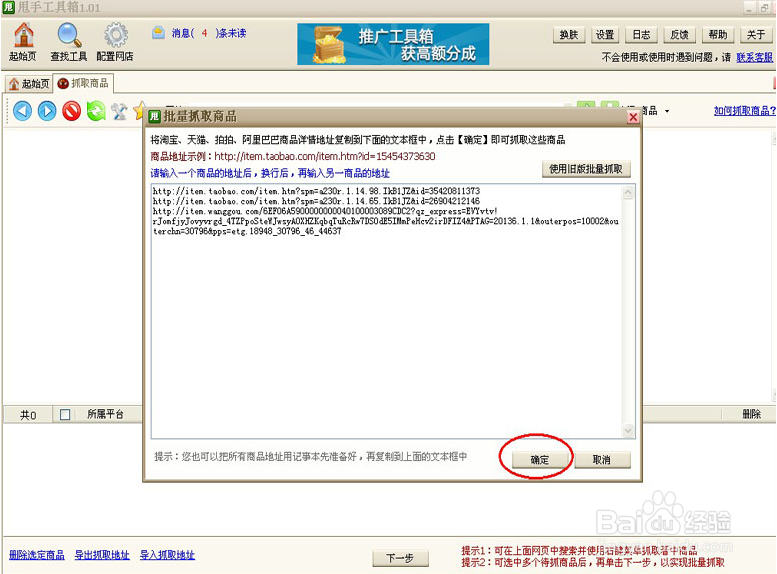Click the example URL item.taobao.com text
Image resolution: width=777 pixels, height=574 pixels.
(x=325, y=156)
